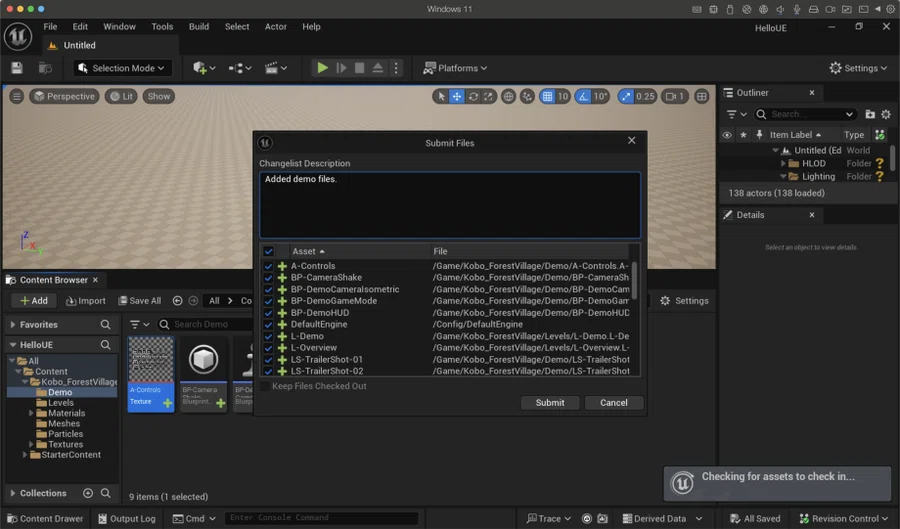Open the Build menu
Image resolution: width=900 pixels, height=529 pixels.
[x=199, y=26]
